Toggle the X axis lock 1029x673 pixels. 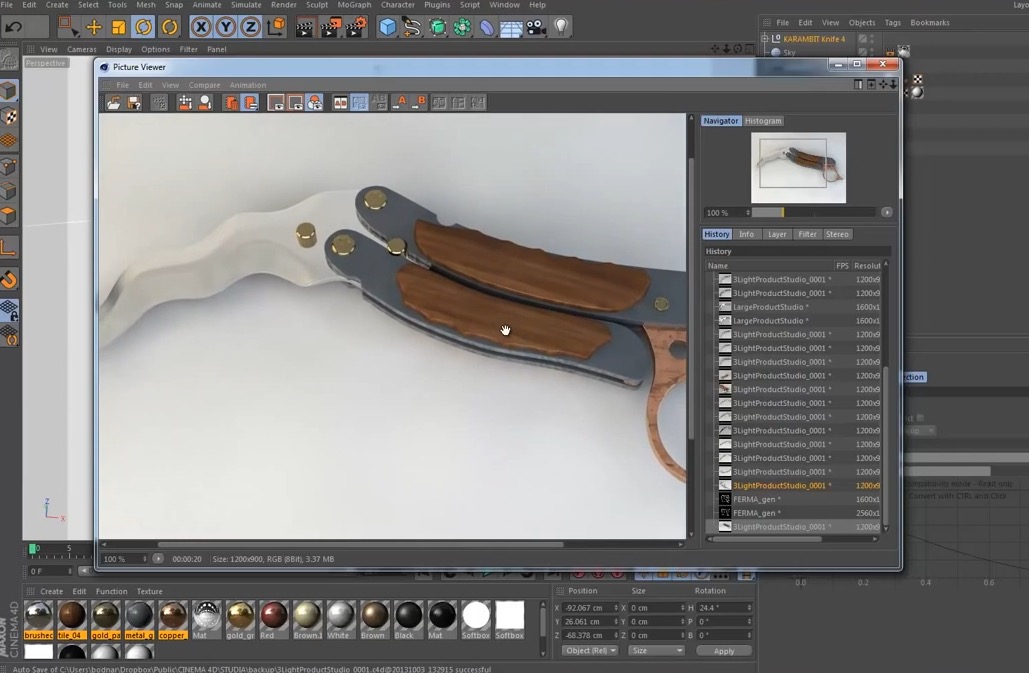click(201, 27)
